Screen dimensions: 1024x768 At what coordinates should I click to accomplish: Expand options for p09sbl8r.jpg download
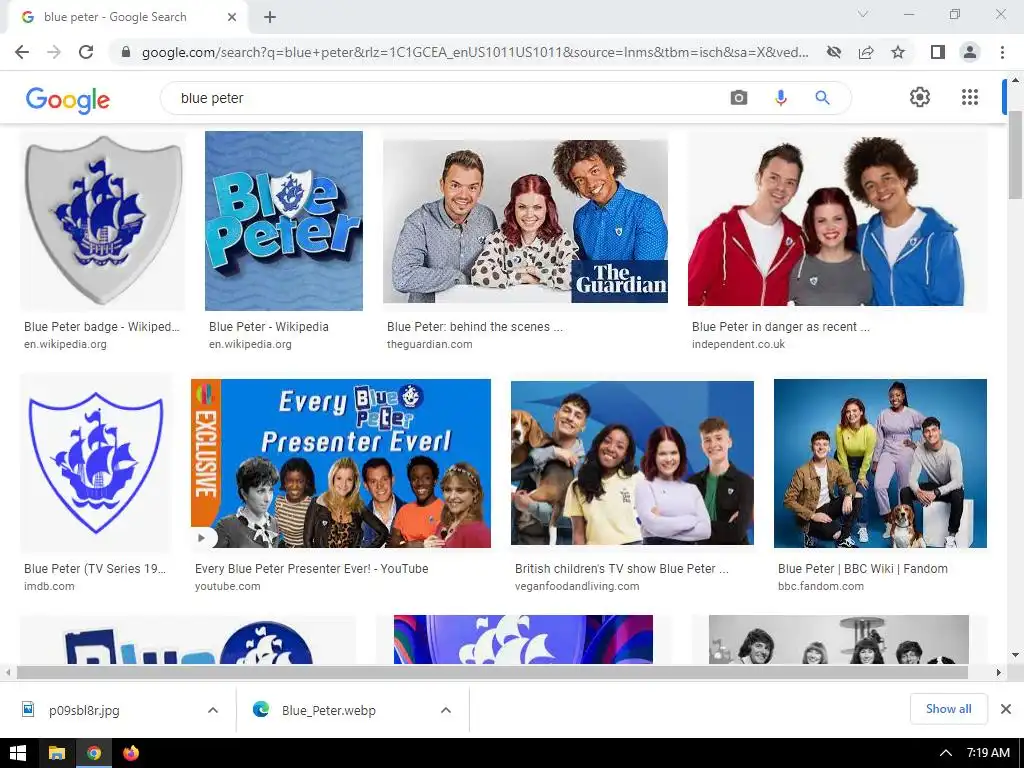[x=213, y=710]
